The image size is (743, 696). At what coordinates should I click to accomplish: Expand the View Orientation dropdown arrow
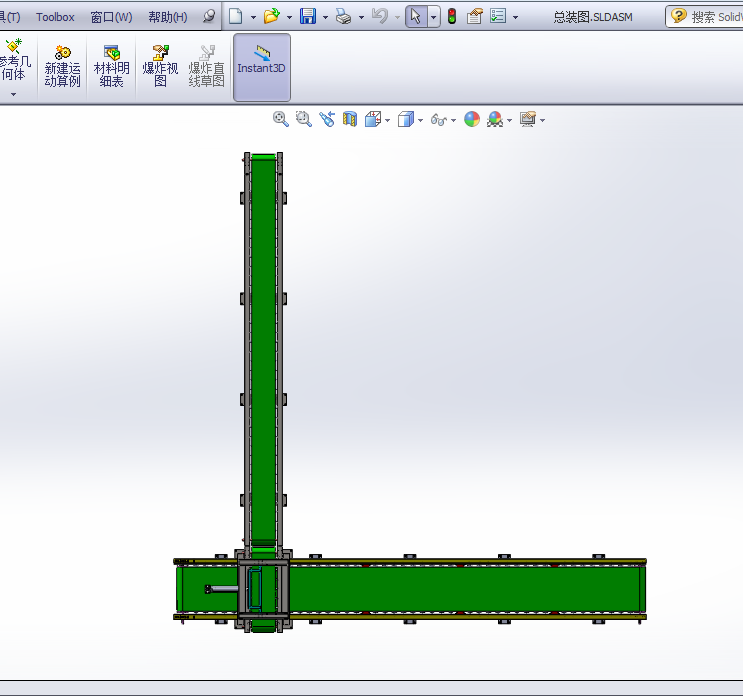pyautogui.click(x=388, y=120)
